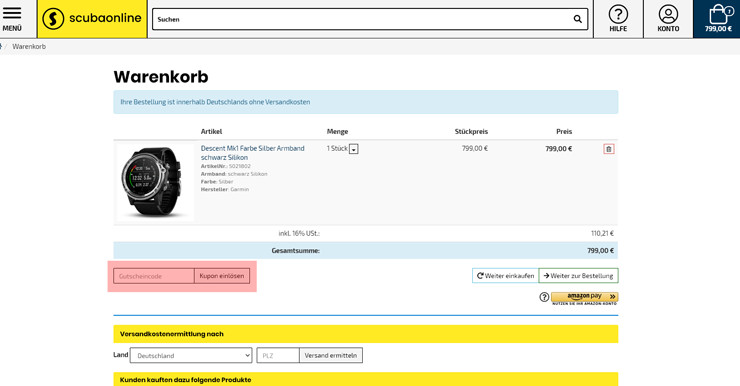Click the Artikel column header
740x386 pixels.
(211, 132)
